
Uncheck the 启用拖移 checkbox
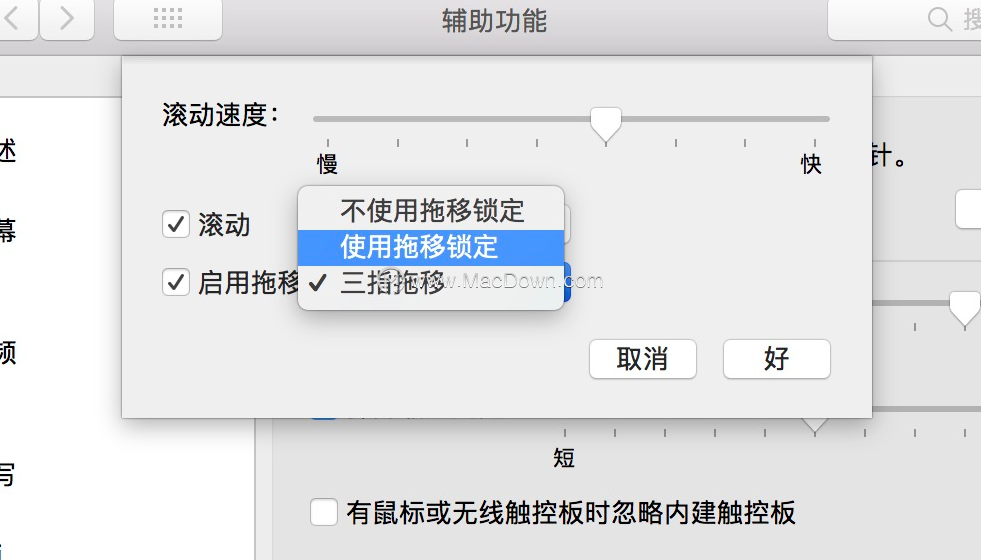coord(176,282)
